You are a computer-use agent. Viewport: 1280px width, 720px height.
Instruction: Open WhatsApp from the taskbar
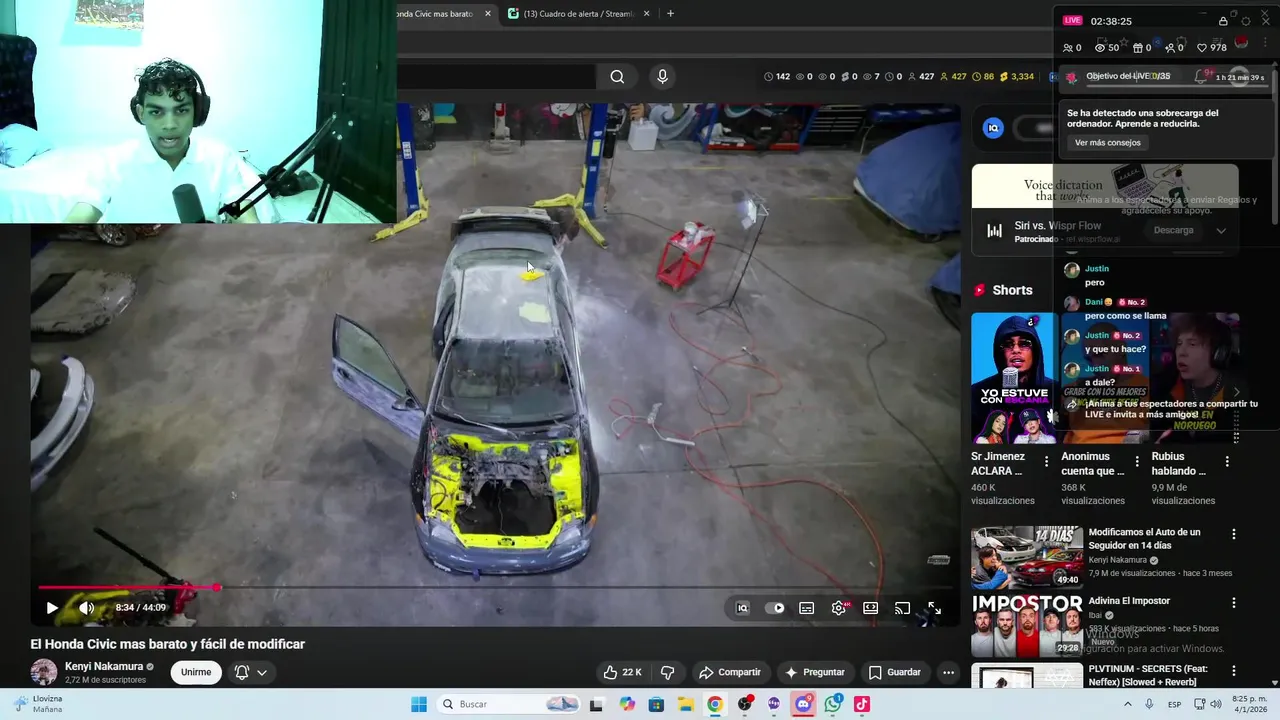(833, 704)
